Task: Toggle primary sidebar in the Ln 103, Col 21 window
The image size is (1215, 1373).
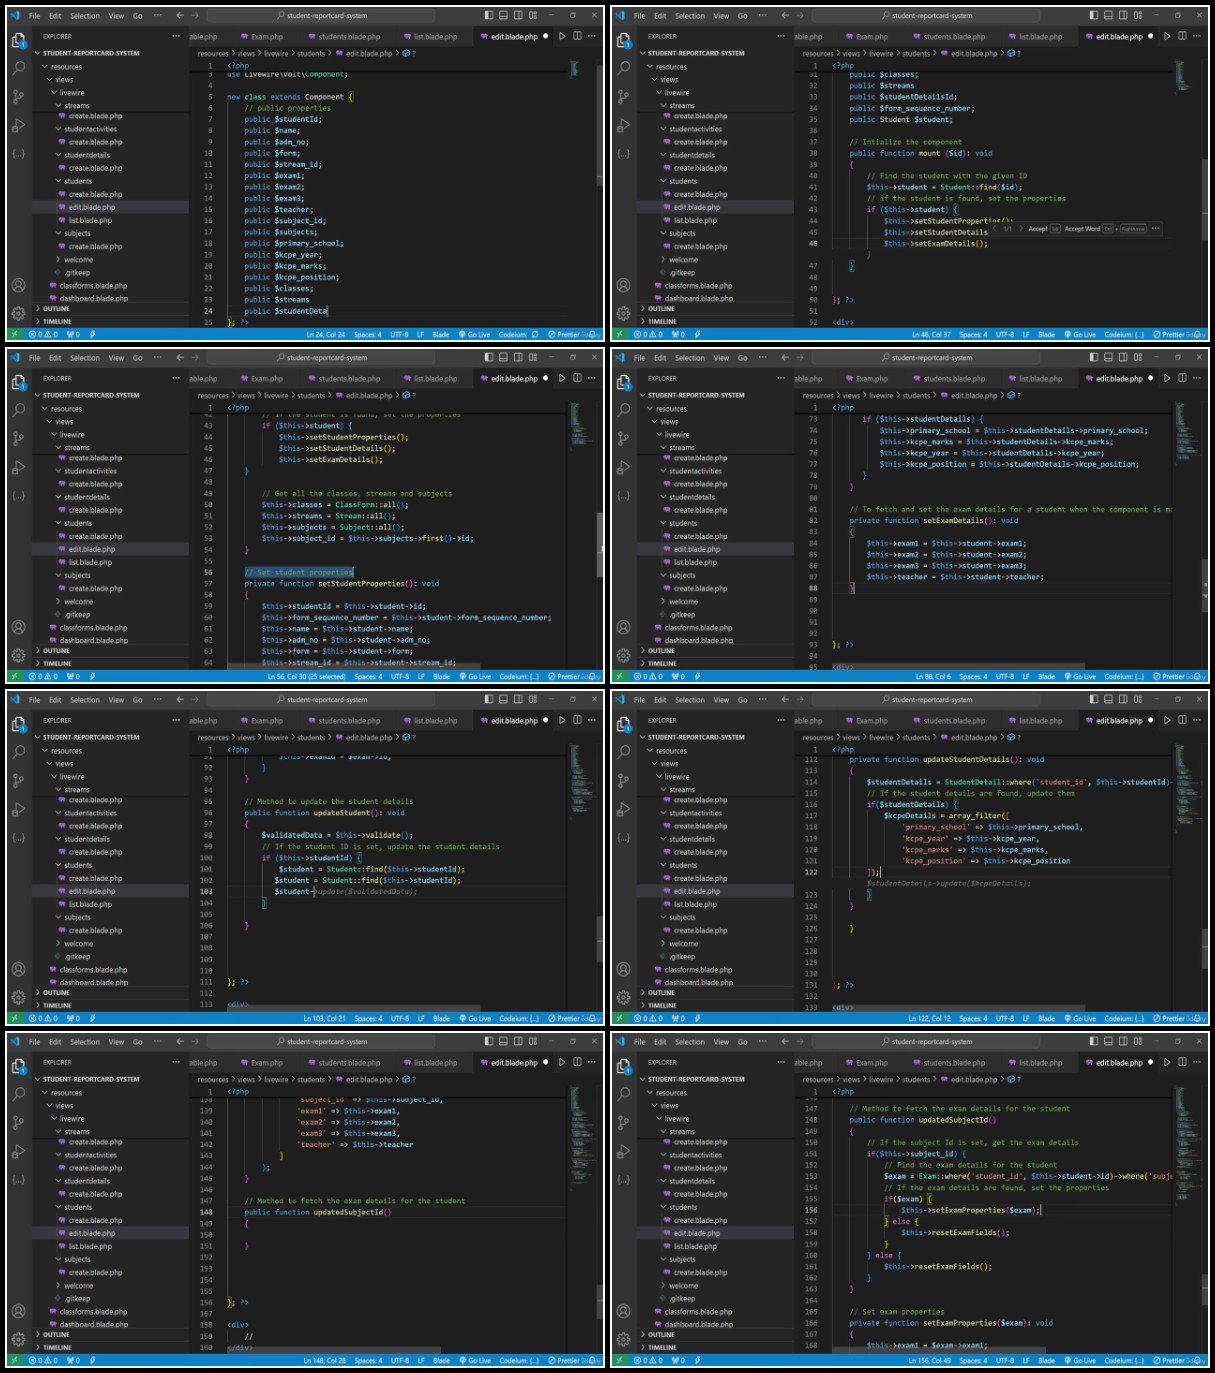Action: click(x=488, y=699)
